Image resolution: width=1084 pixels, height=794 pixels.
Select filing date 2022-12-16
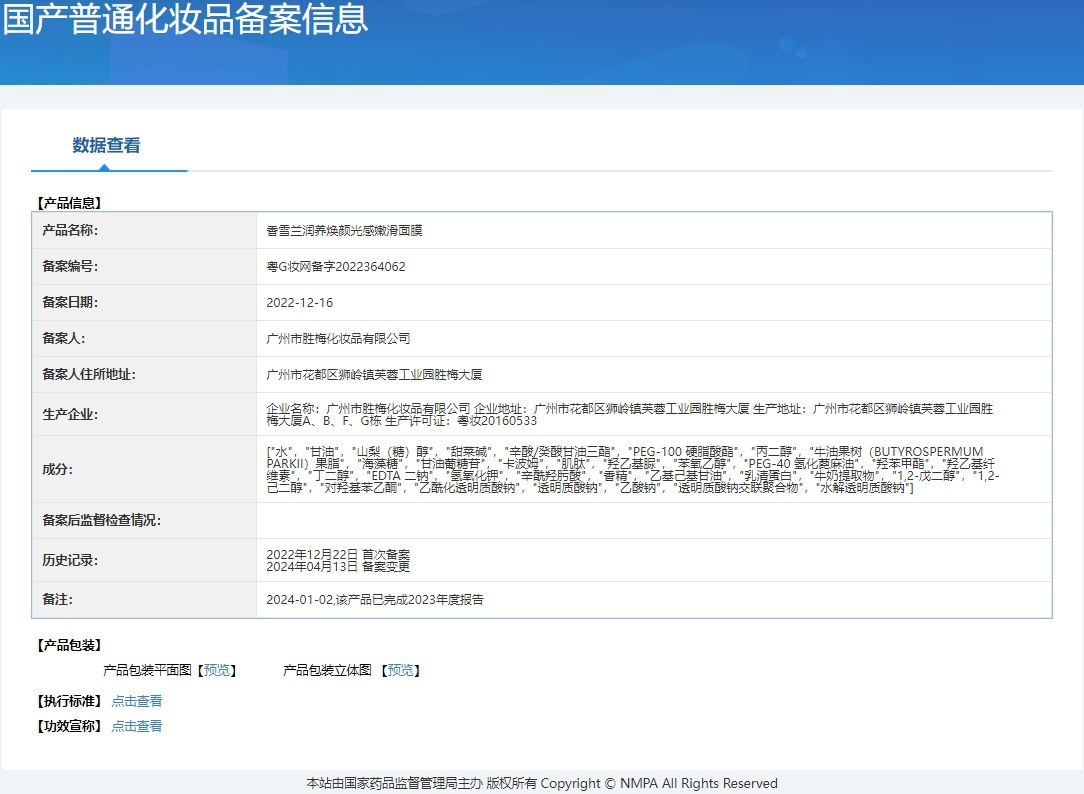(x=299, y=303)
